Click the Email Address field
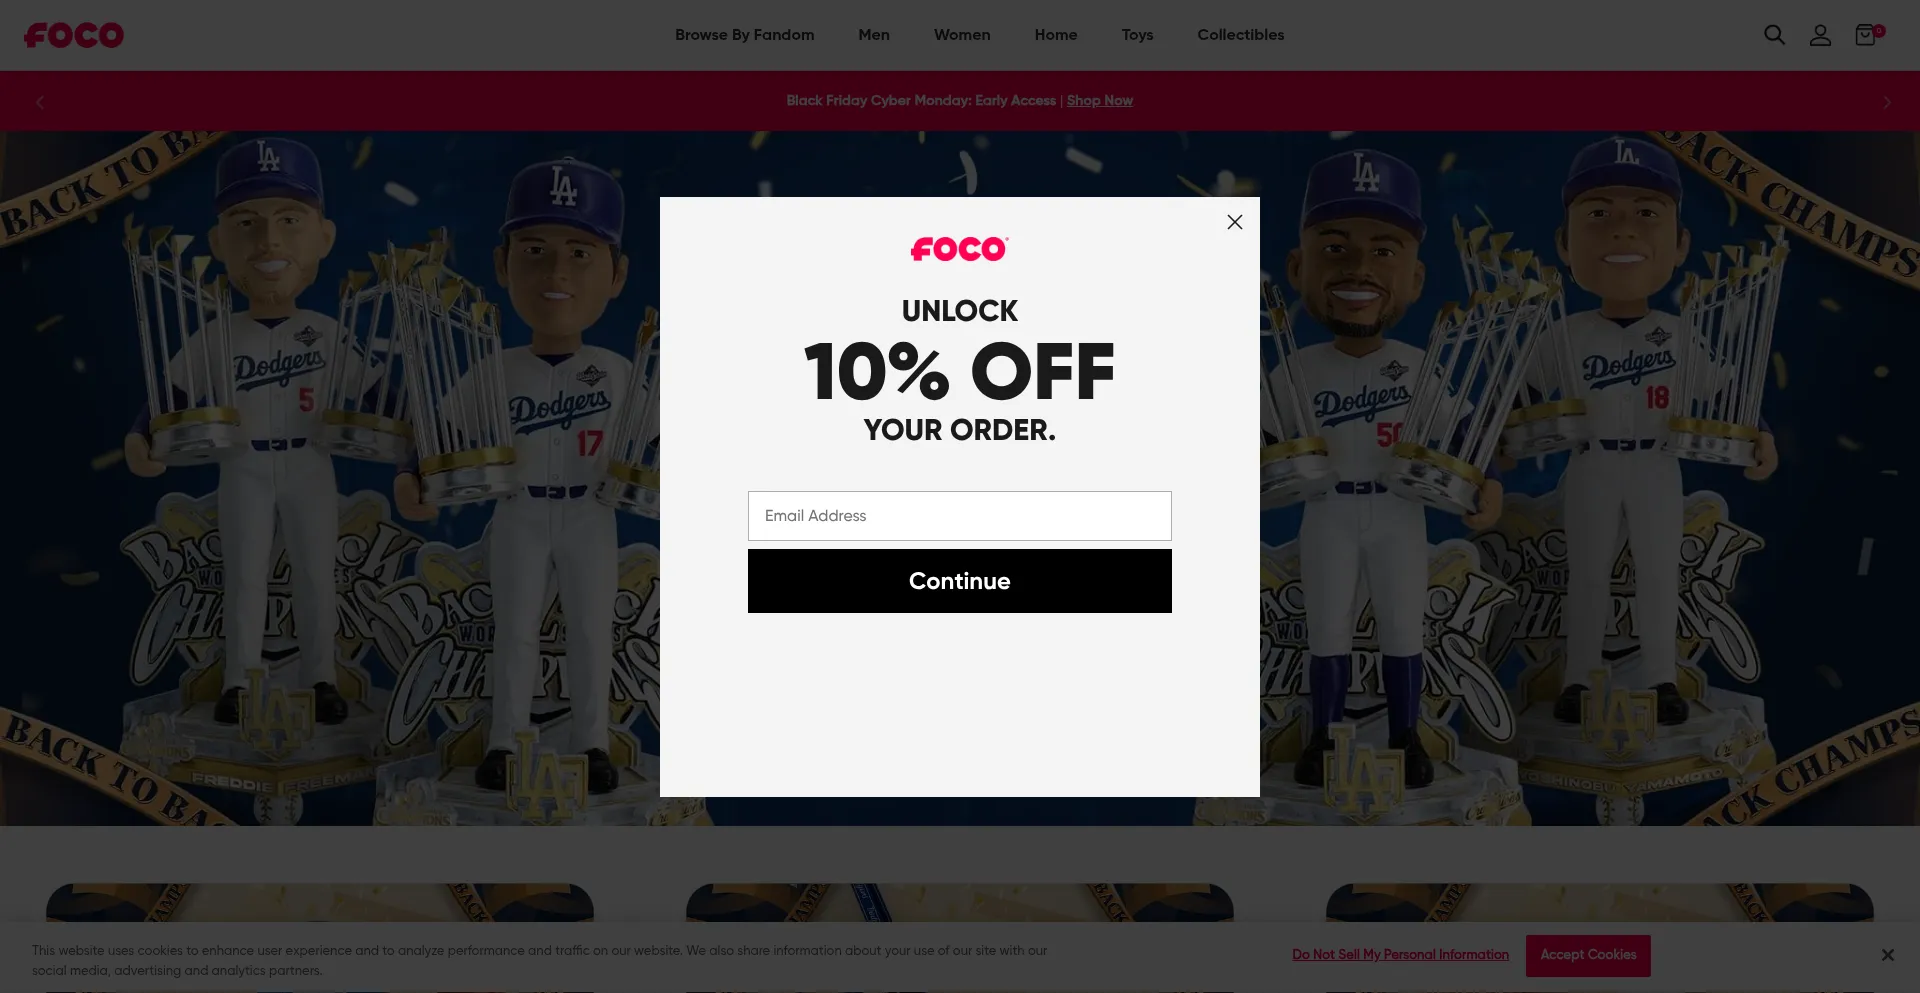Viewport: 1920px width, 993px height. click(x=959, y=516)
